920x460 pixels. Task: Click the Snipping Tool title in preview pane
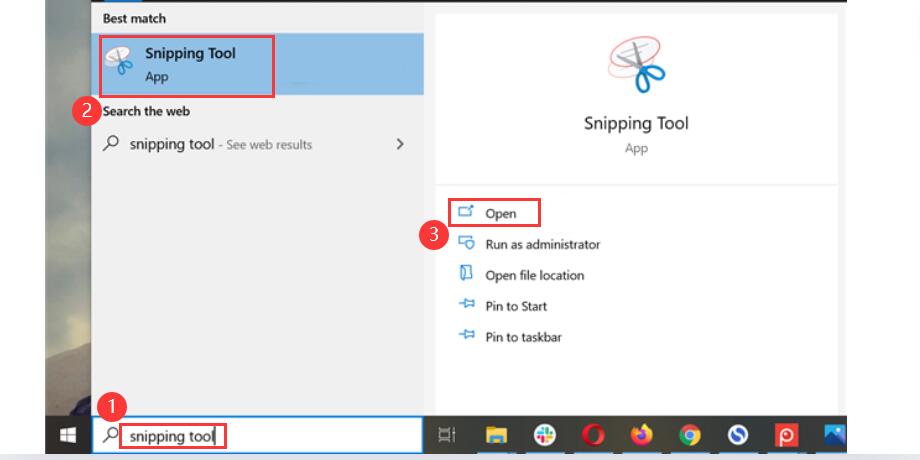point(636,123)
